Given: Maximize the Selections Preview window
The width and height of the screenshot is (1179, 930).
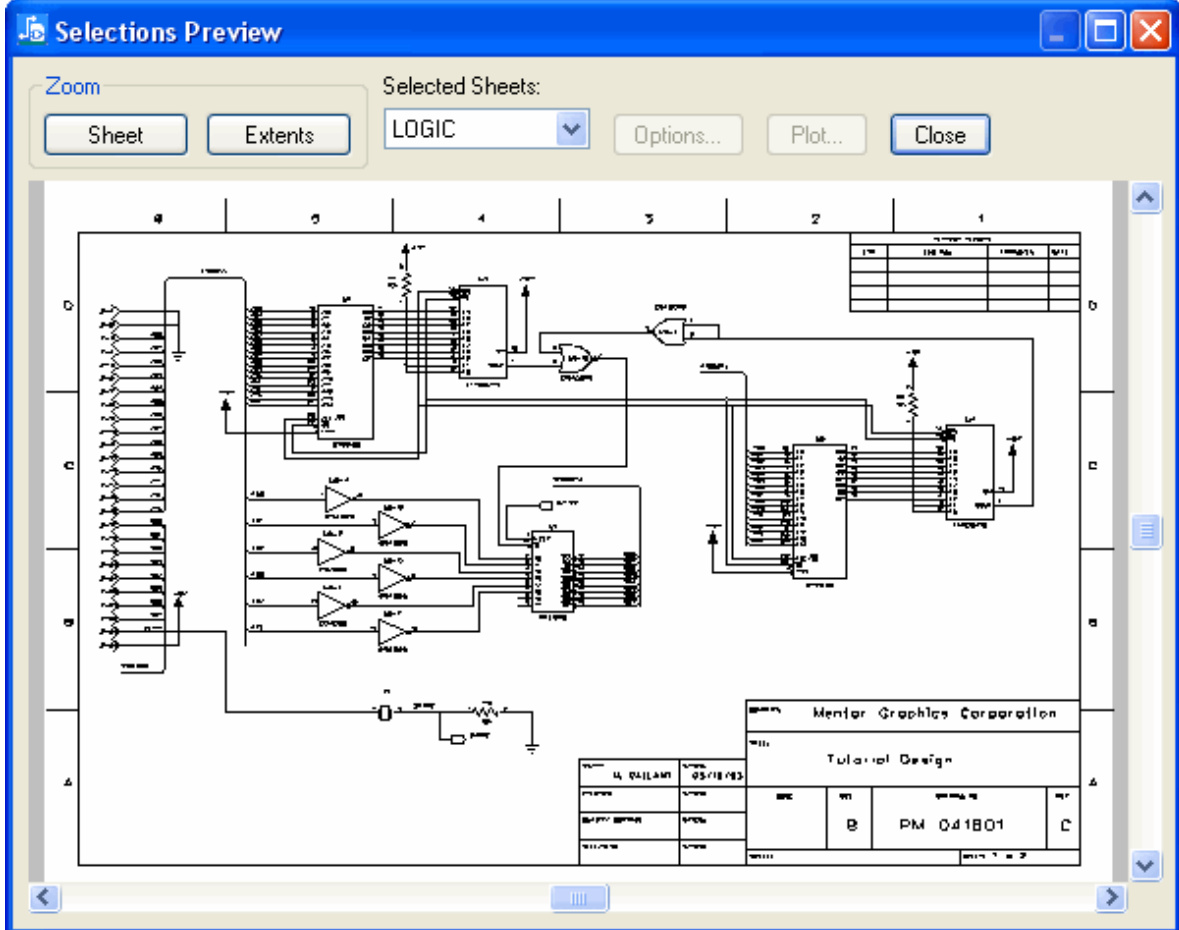Looking at the screenshot, I should pos(1106,32).
